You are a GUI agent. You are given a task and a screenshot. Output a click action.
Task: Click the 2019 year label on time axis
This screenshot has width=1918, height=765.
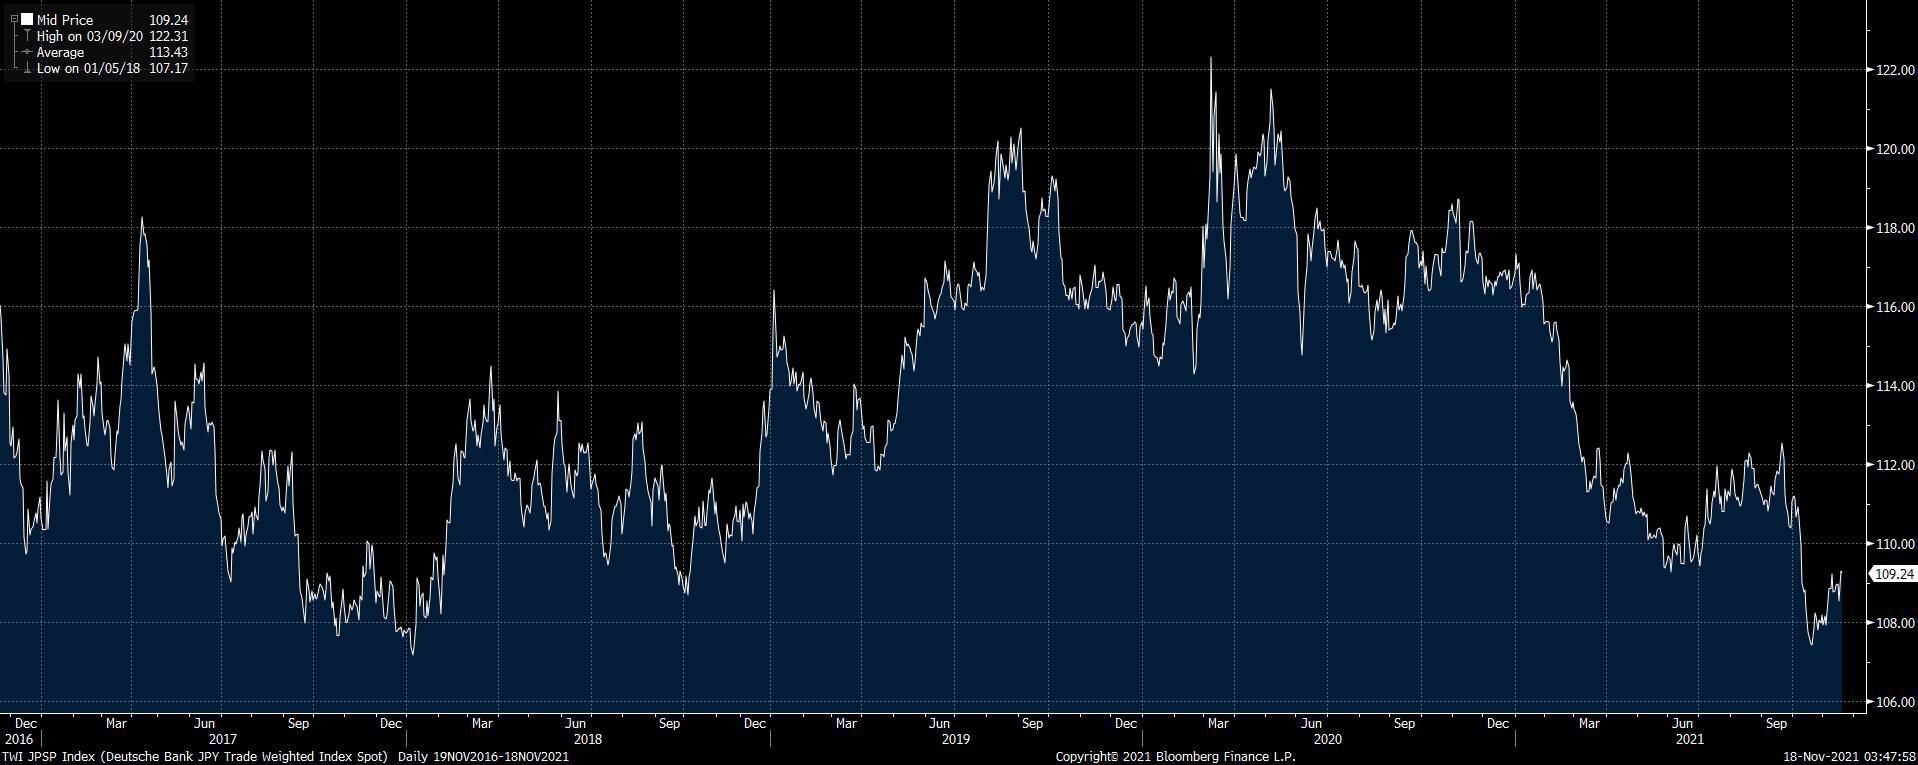[956, 739]
